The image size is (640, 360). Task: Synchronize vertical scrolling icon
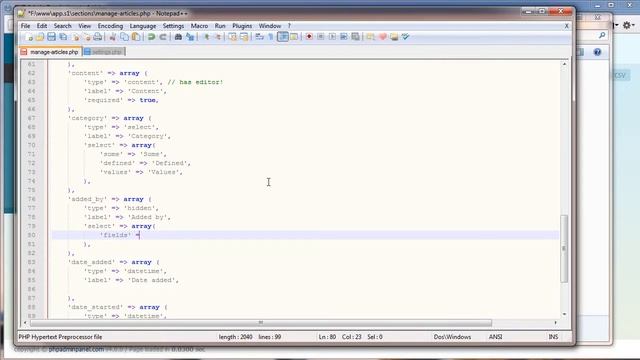[x=233, y=37]
